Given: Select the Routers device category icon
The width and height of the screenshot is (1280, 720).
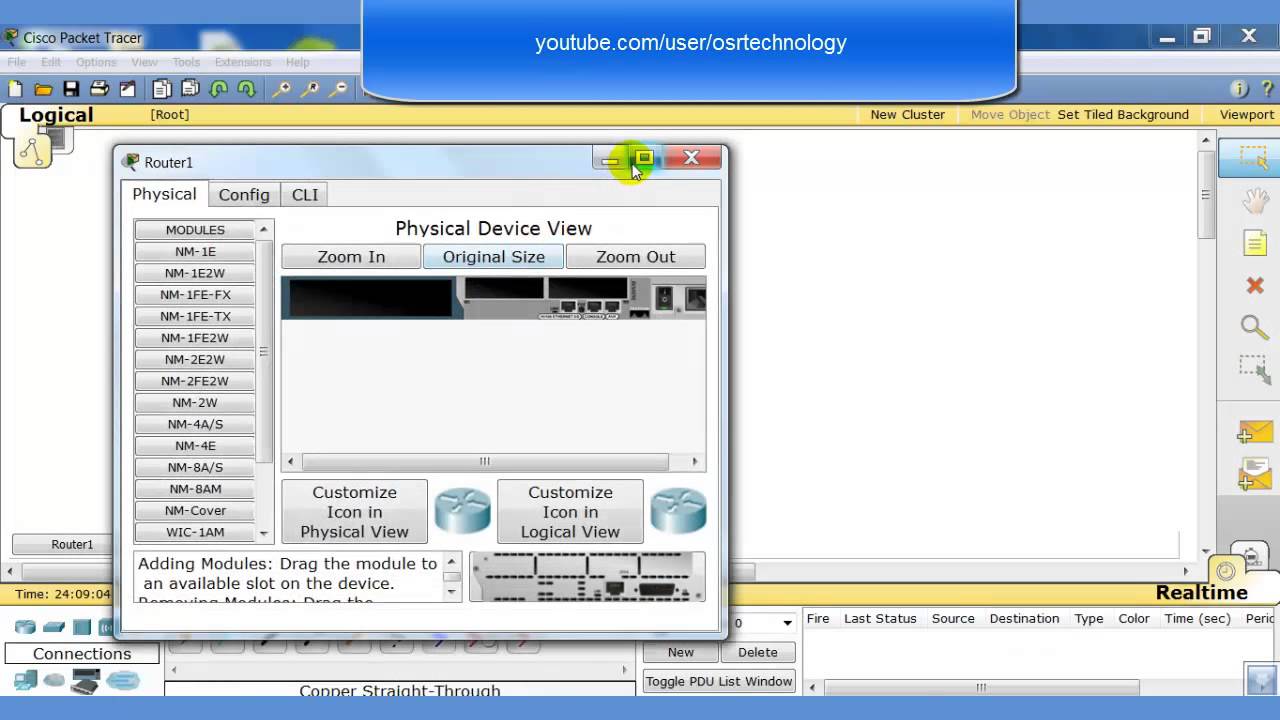Looking at the screenshot, I should pyautogui.click(x=25, y=627).
